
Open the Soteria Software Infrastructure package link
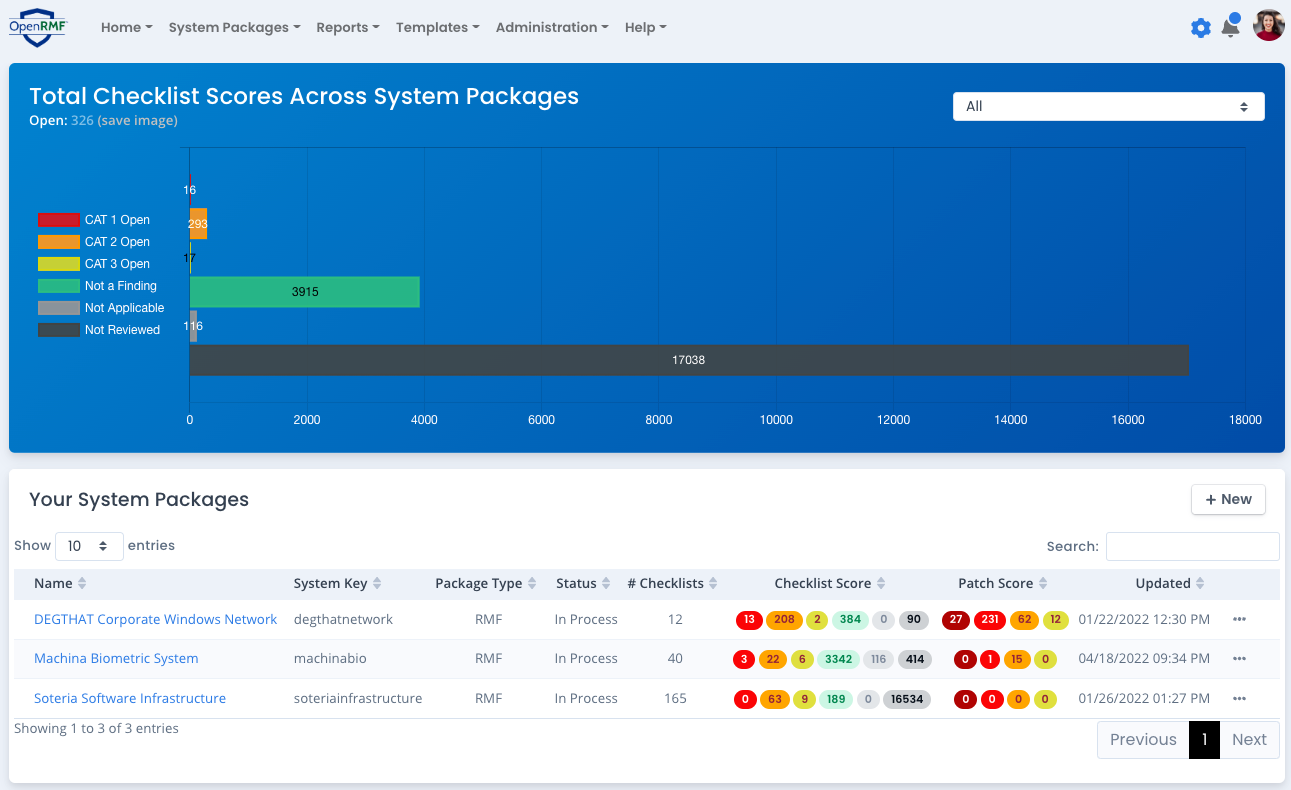pyautogui.click(x=130, y=698)
